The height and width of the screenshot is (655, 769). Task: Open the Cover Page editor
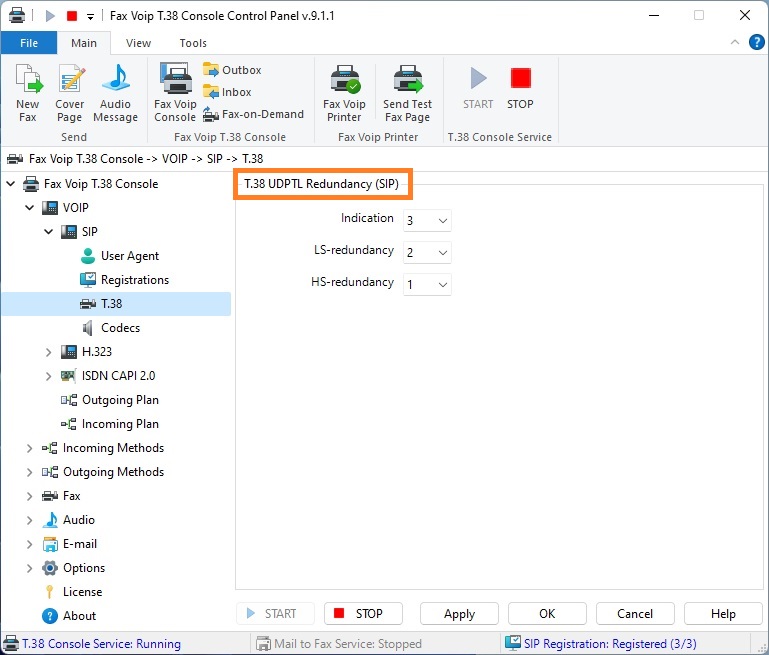pos(70,93)
